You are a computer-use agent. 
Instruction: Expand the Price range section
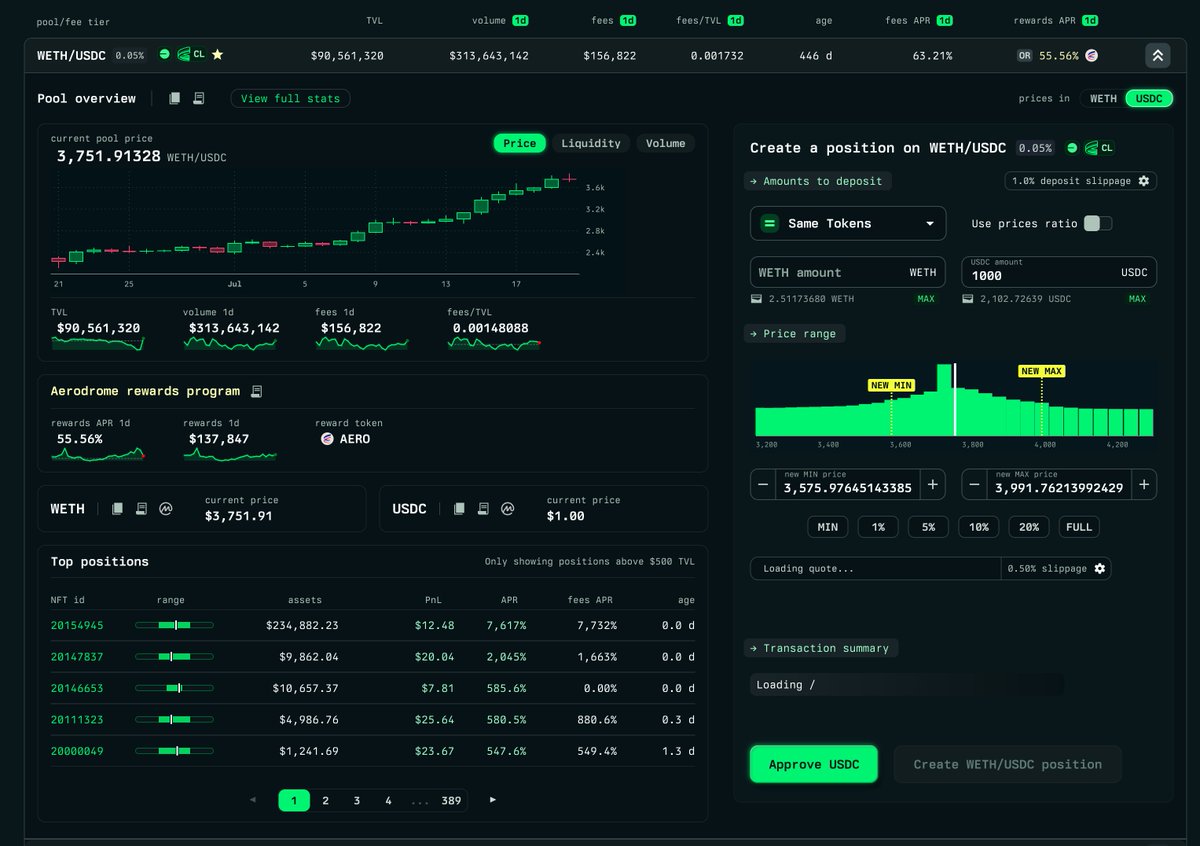pos(794,333)
